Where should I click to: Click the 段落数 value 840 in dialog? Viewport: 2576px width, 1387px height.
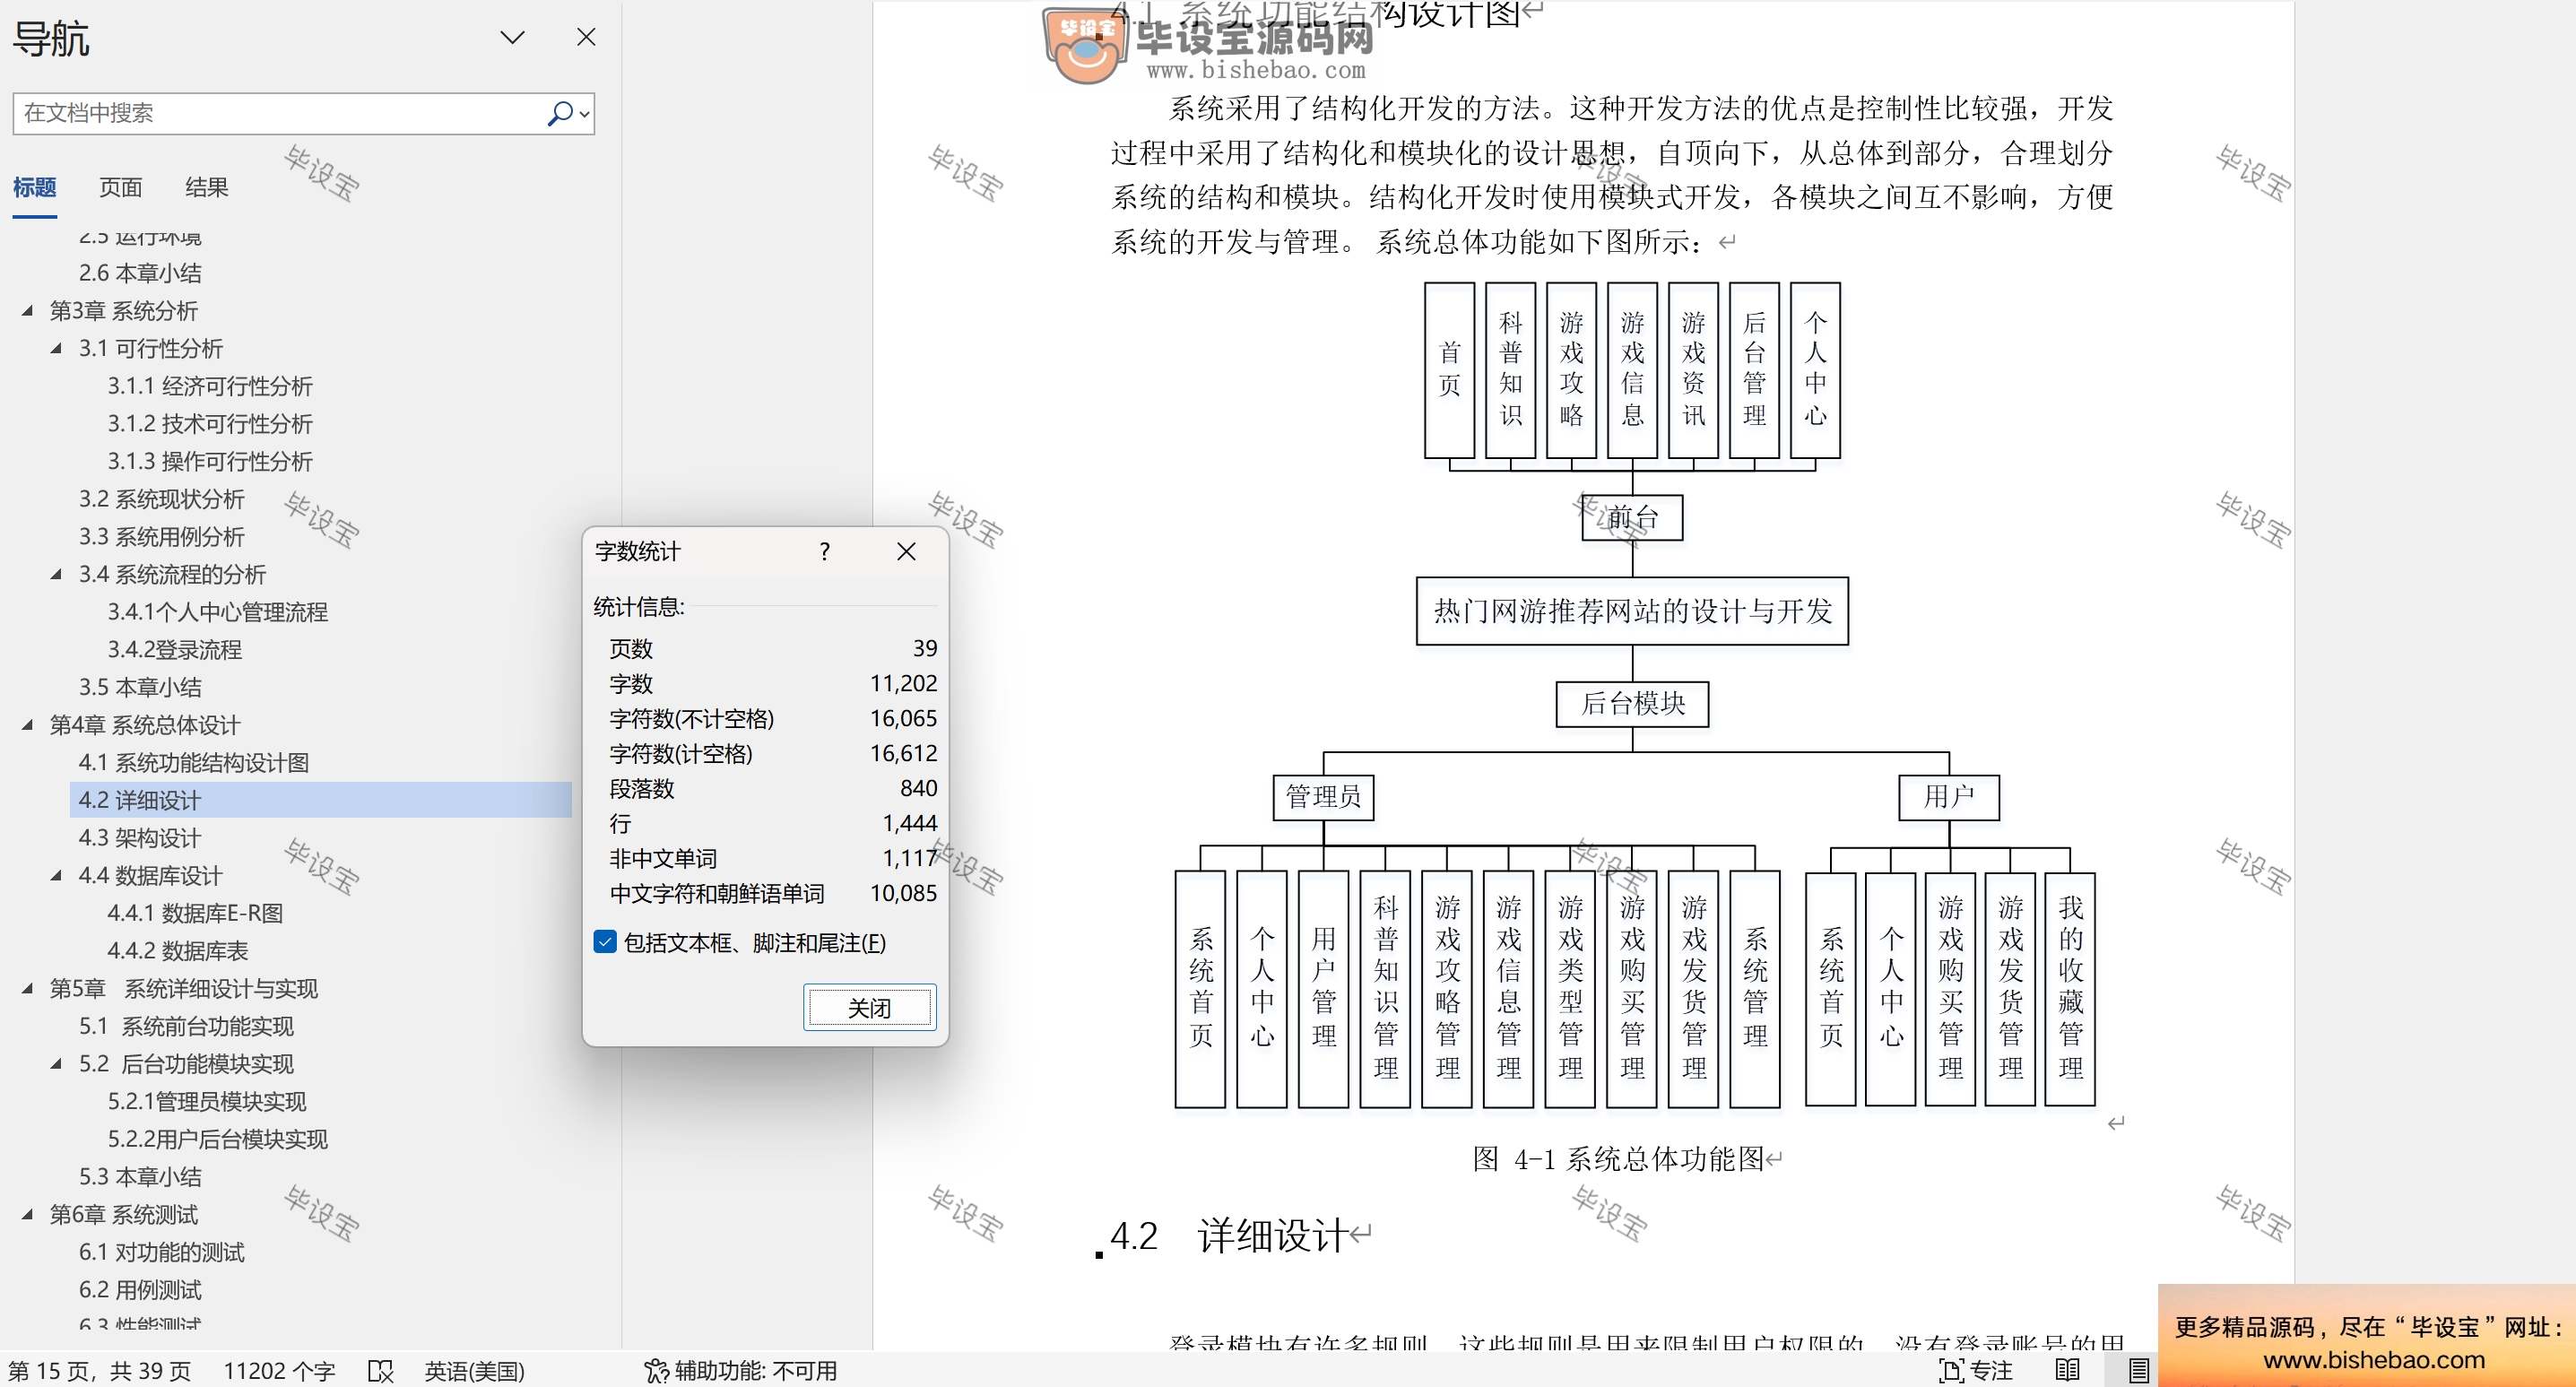tap(918, 788)
